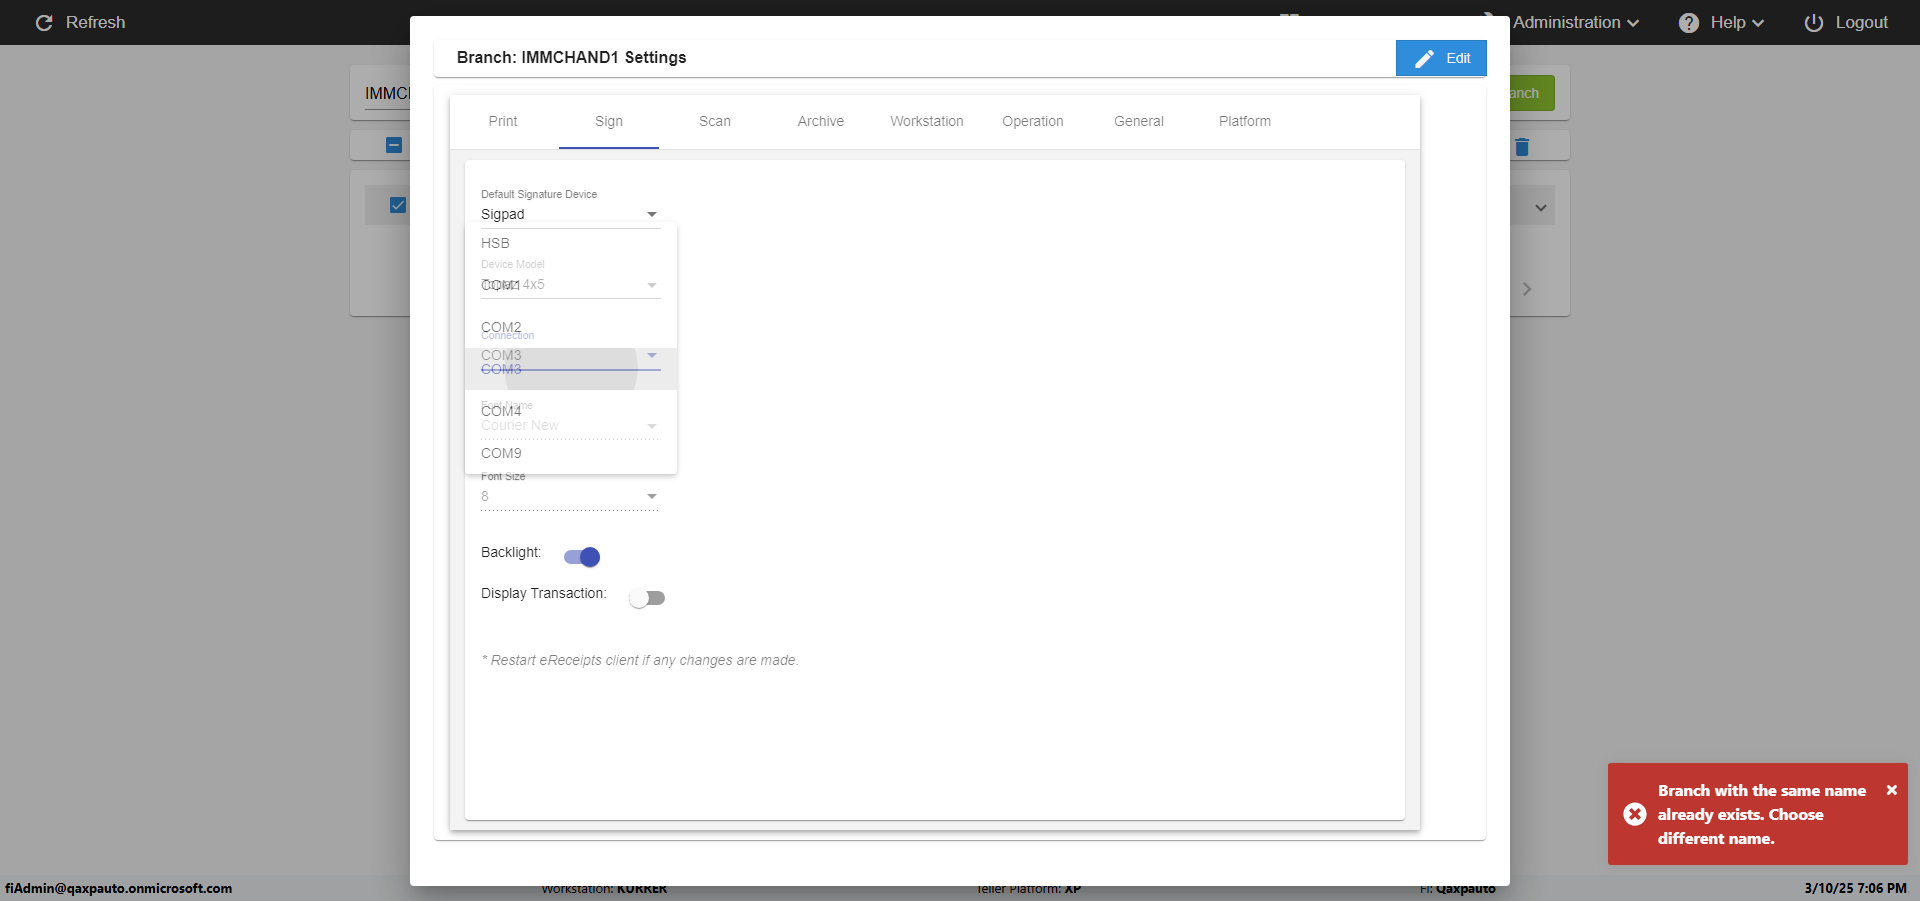
Task: Click the Refresh icon in top bar
Action: (x=44, y=22)
